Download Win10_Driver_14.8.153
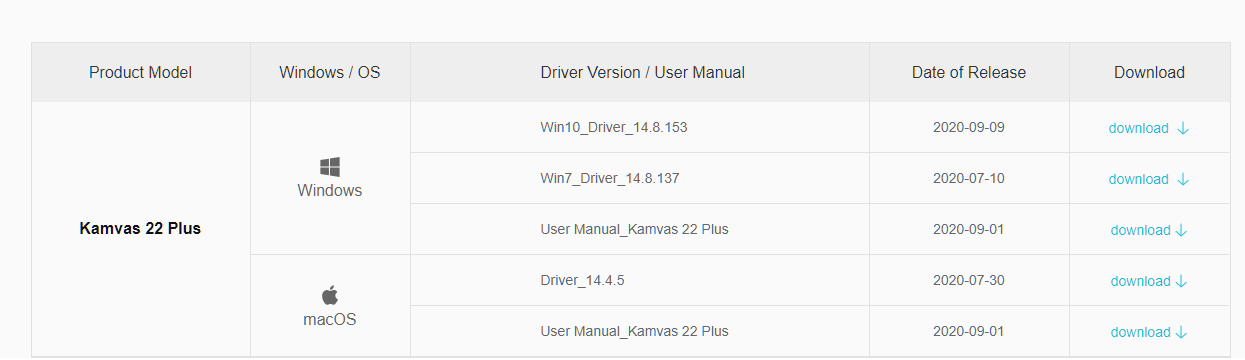Screen dimensions: 1245x360 (1149, 128)
